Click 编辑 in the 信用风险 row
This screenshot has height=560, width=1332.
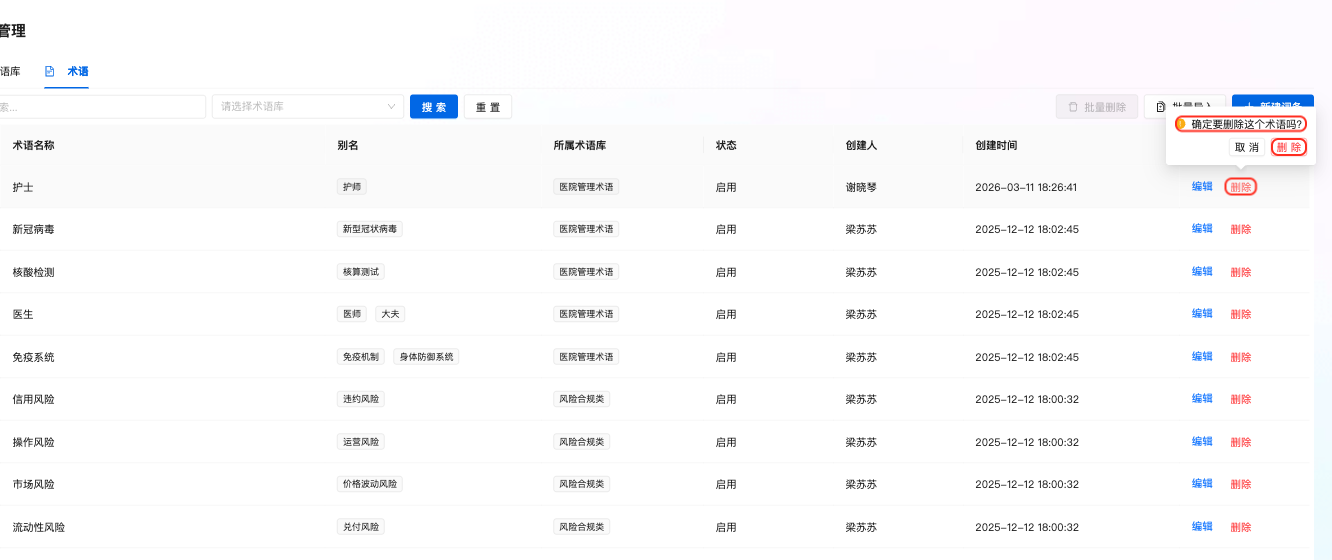tap(1202, 399)
